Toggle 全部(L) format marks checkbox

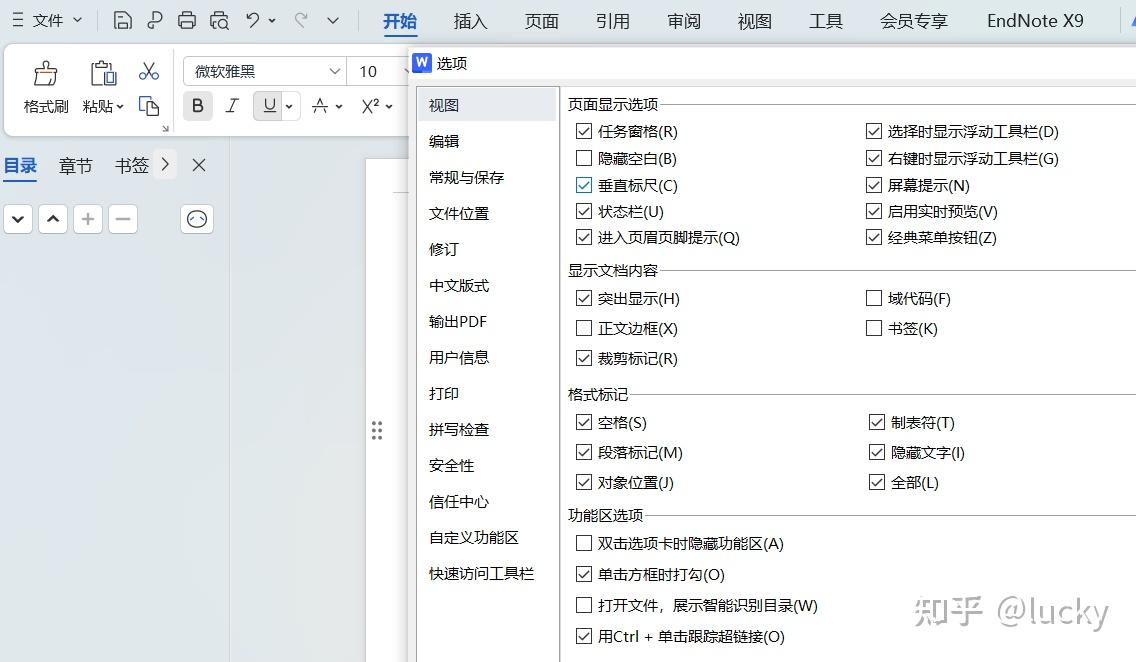pyautogui.click(x=877, y=482)
